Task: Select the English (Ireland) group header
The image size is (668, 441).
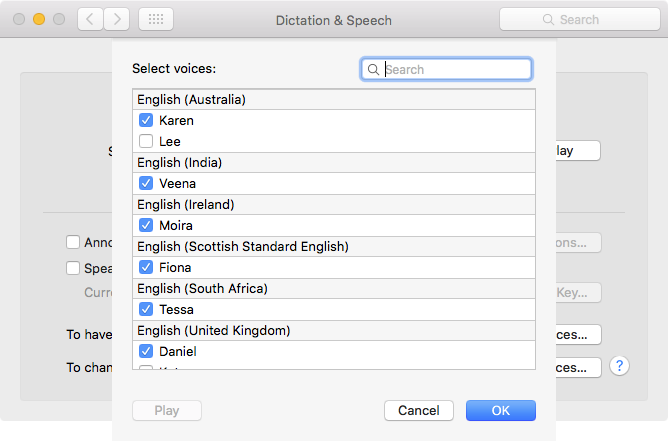Action: [334, 205]
